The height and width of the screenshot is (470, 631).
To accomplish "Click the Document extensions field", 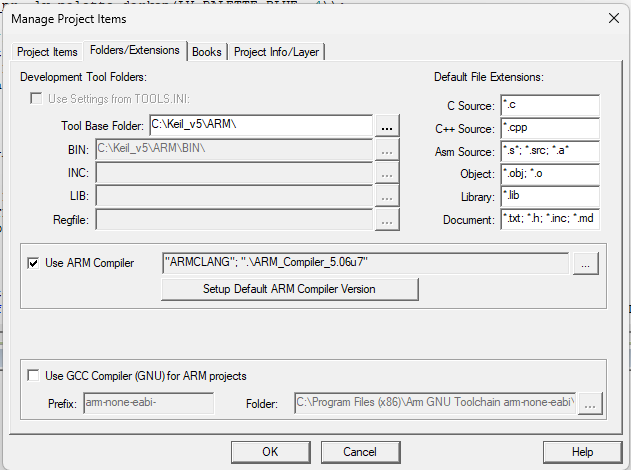I will click(549, 220).
